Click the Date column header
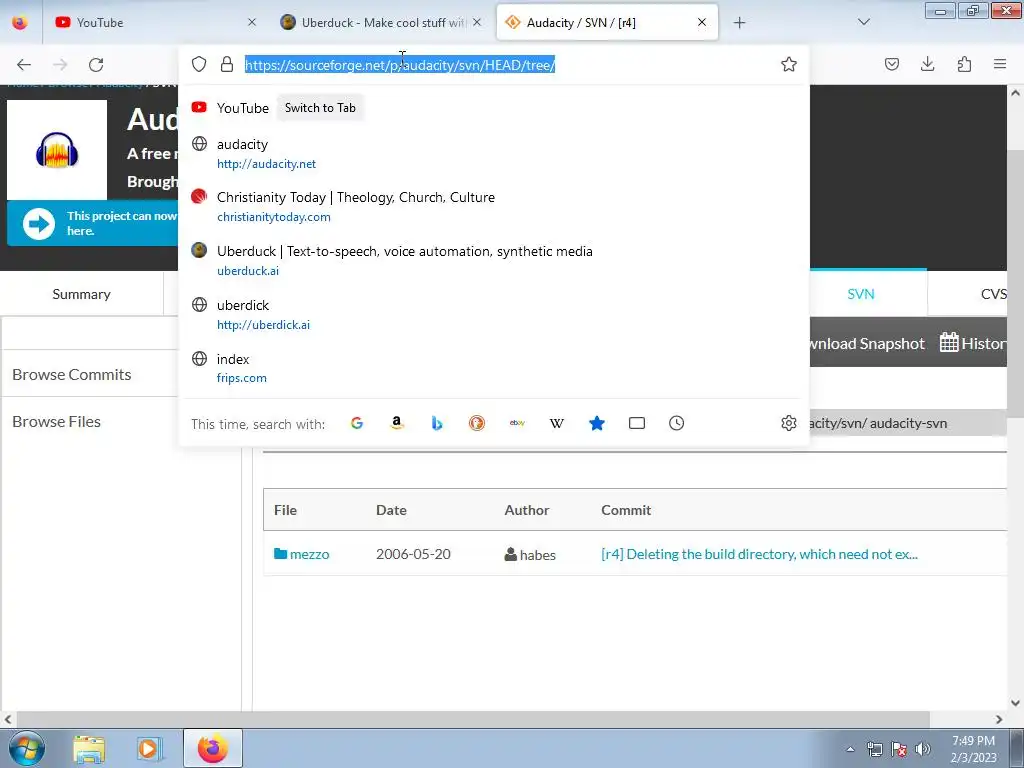The height and width of the screenshot is (768, 1024). tap(391, 510)
